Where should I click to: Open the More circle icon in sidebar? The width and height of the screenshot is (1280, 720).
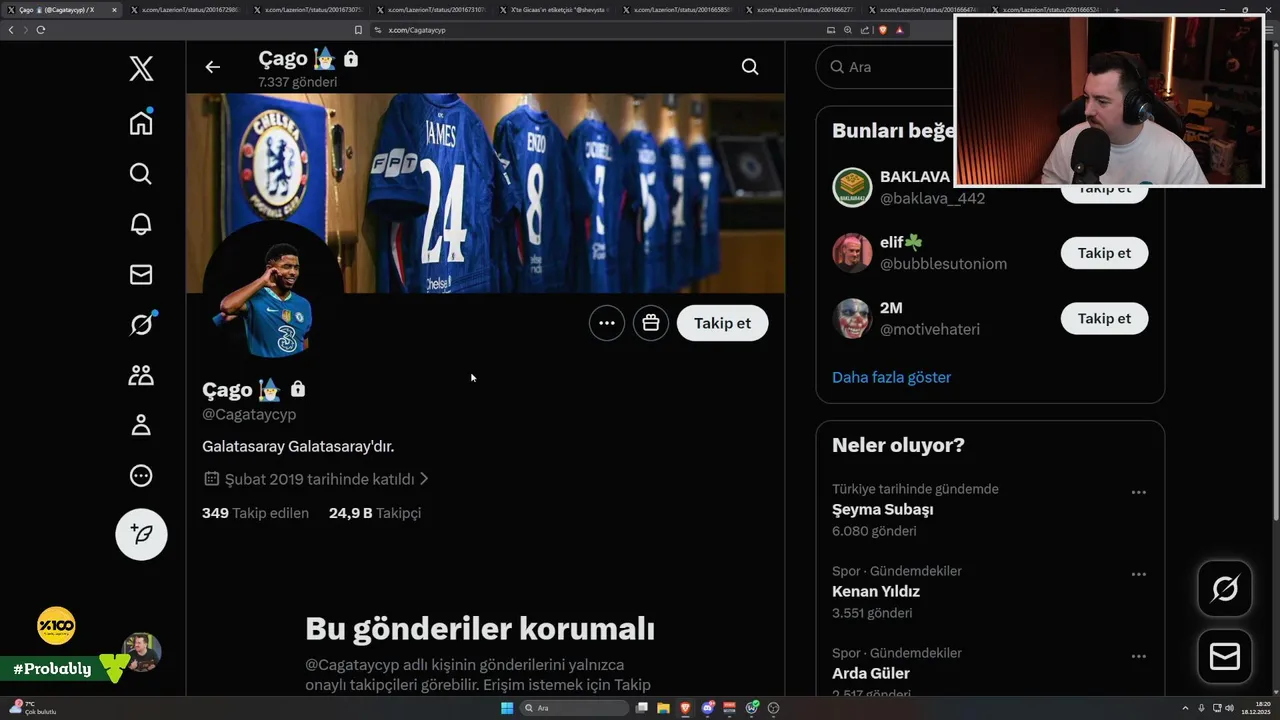coord(141,476)
